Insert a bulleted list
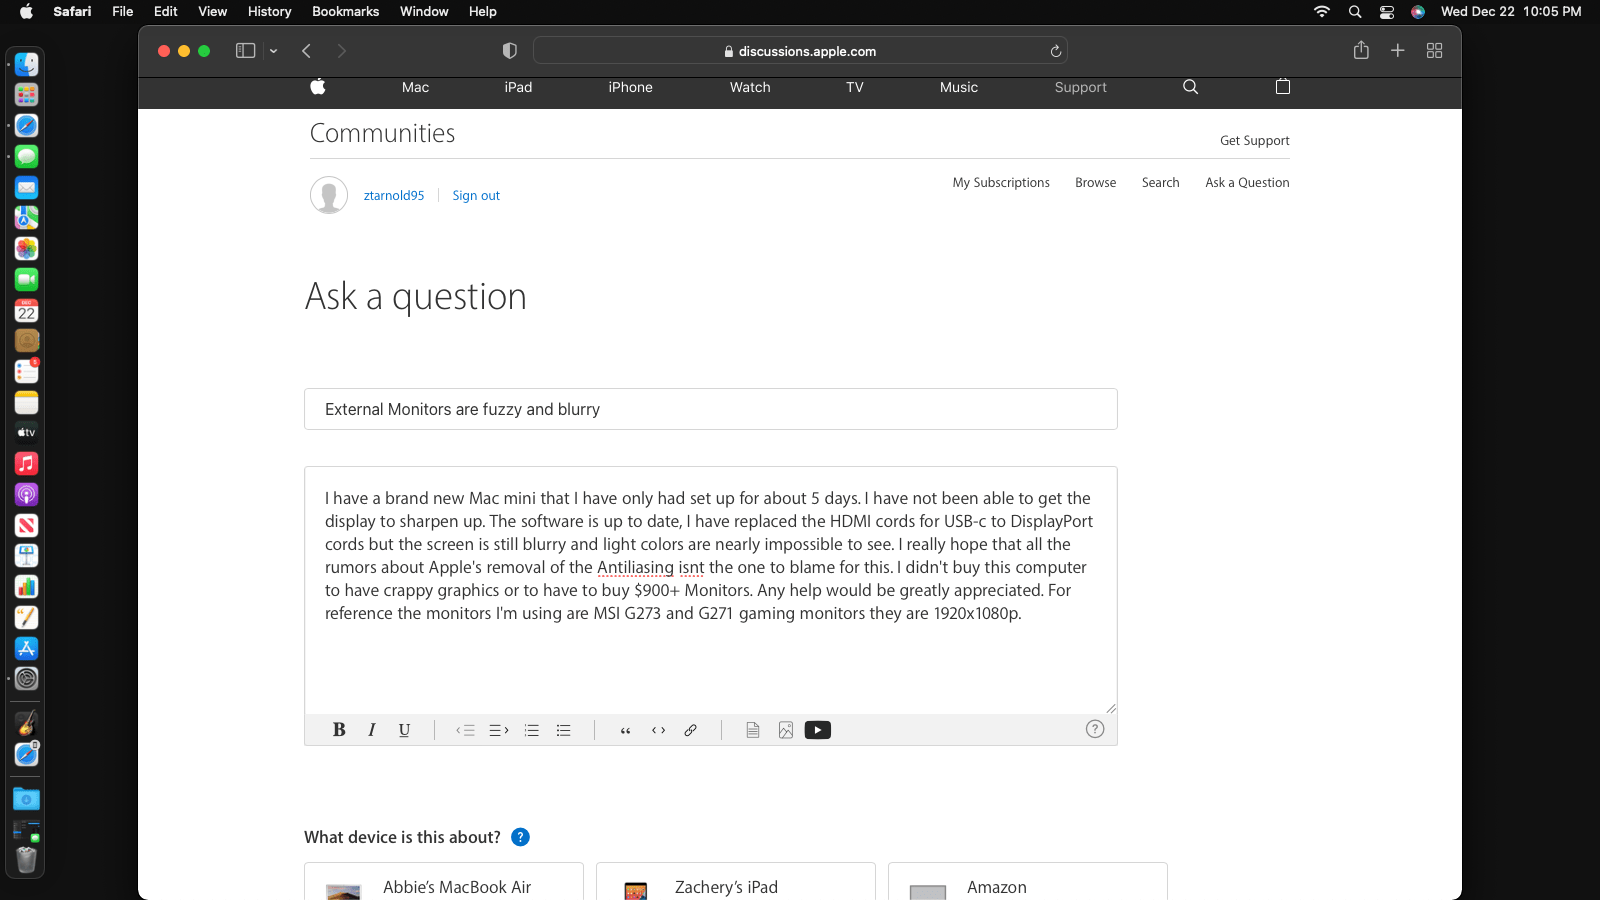 click(x=563, y=730)
